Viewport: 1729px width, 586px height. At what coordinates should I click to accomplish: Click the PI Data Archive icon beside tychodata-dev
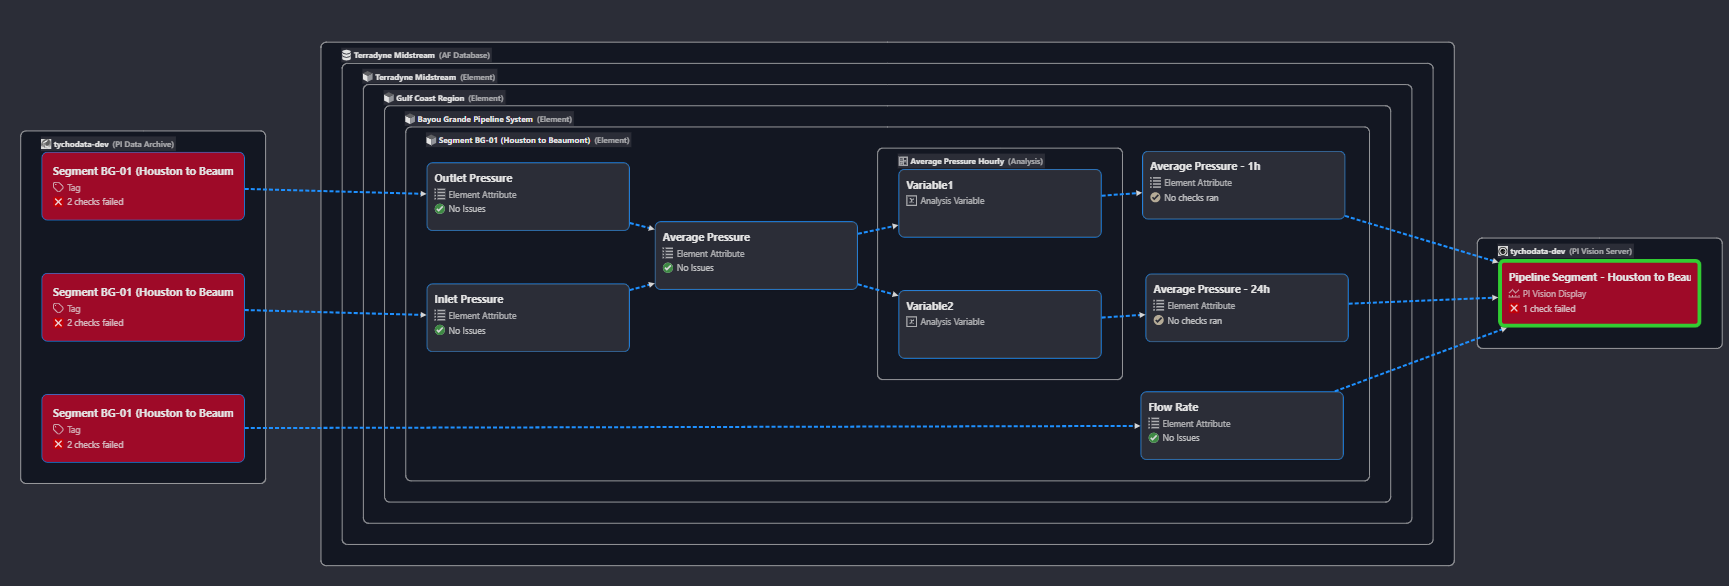click(x=46, y=144)
